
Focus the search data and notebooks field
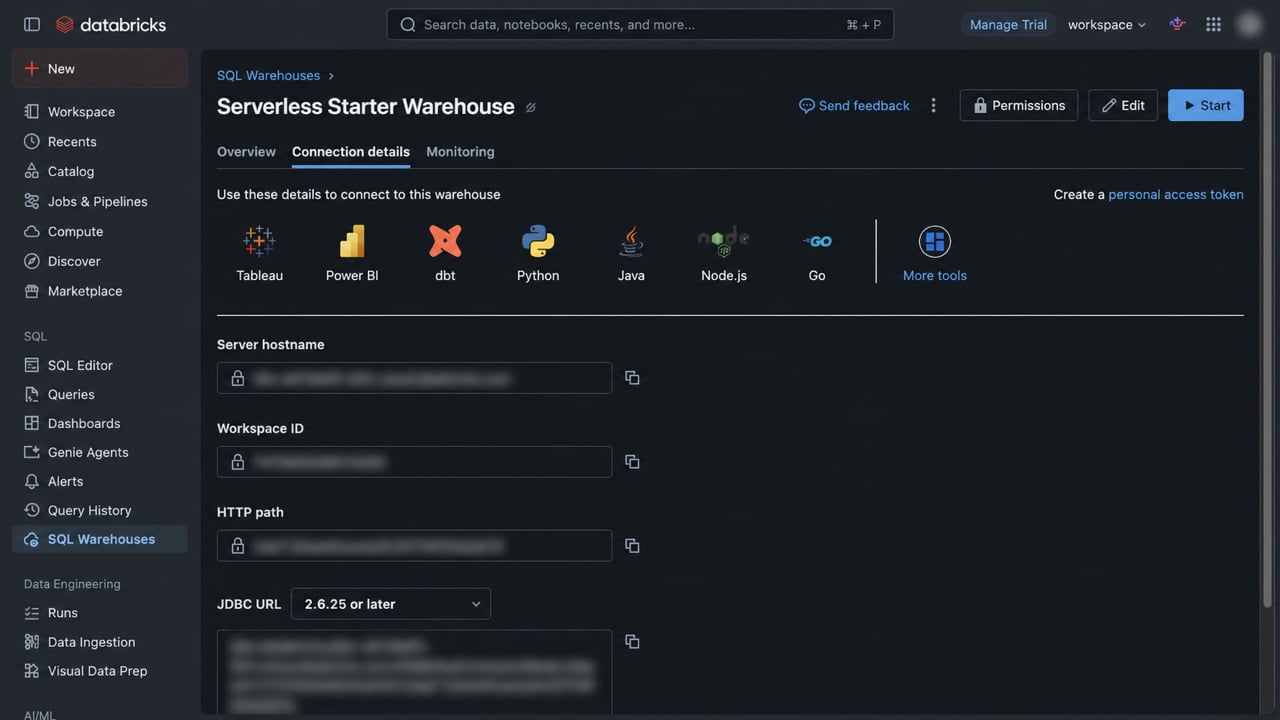click(x=640, y=24)
